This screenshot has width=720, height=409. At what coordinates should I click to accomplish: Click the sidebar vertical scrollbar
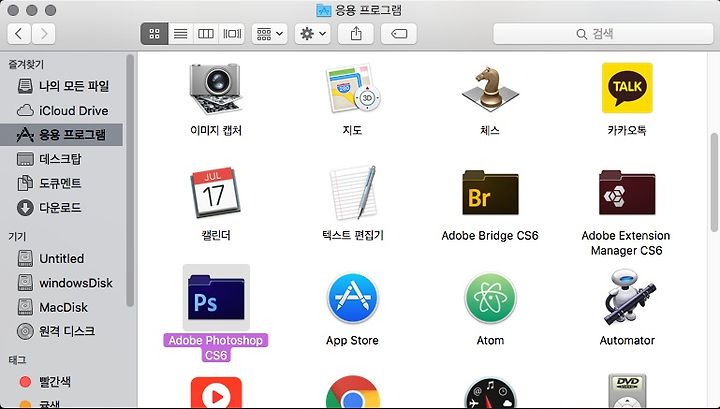pyautogui.click(x=130, y=180)
